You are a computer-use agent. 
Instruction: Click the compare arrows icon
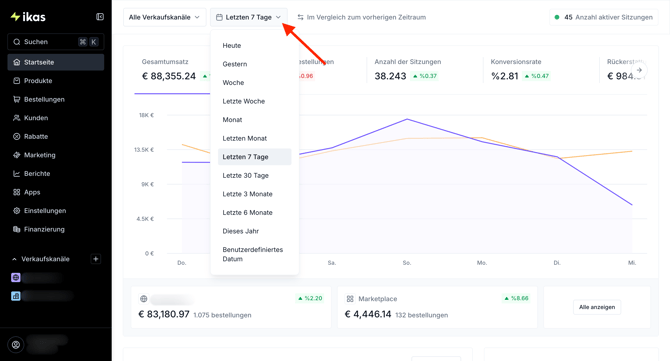click(x=300, y=18)
